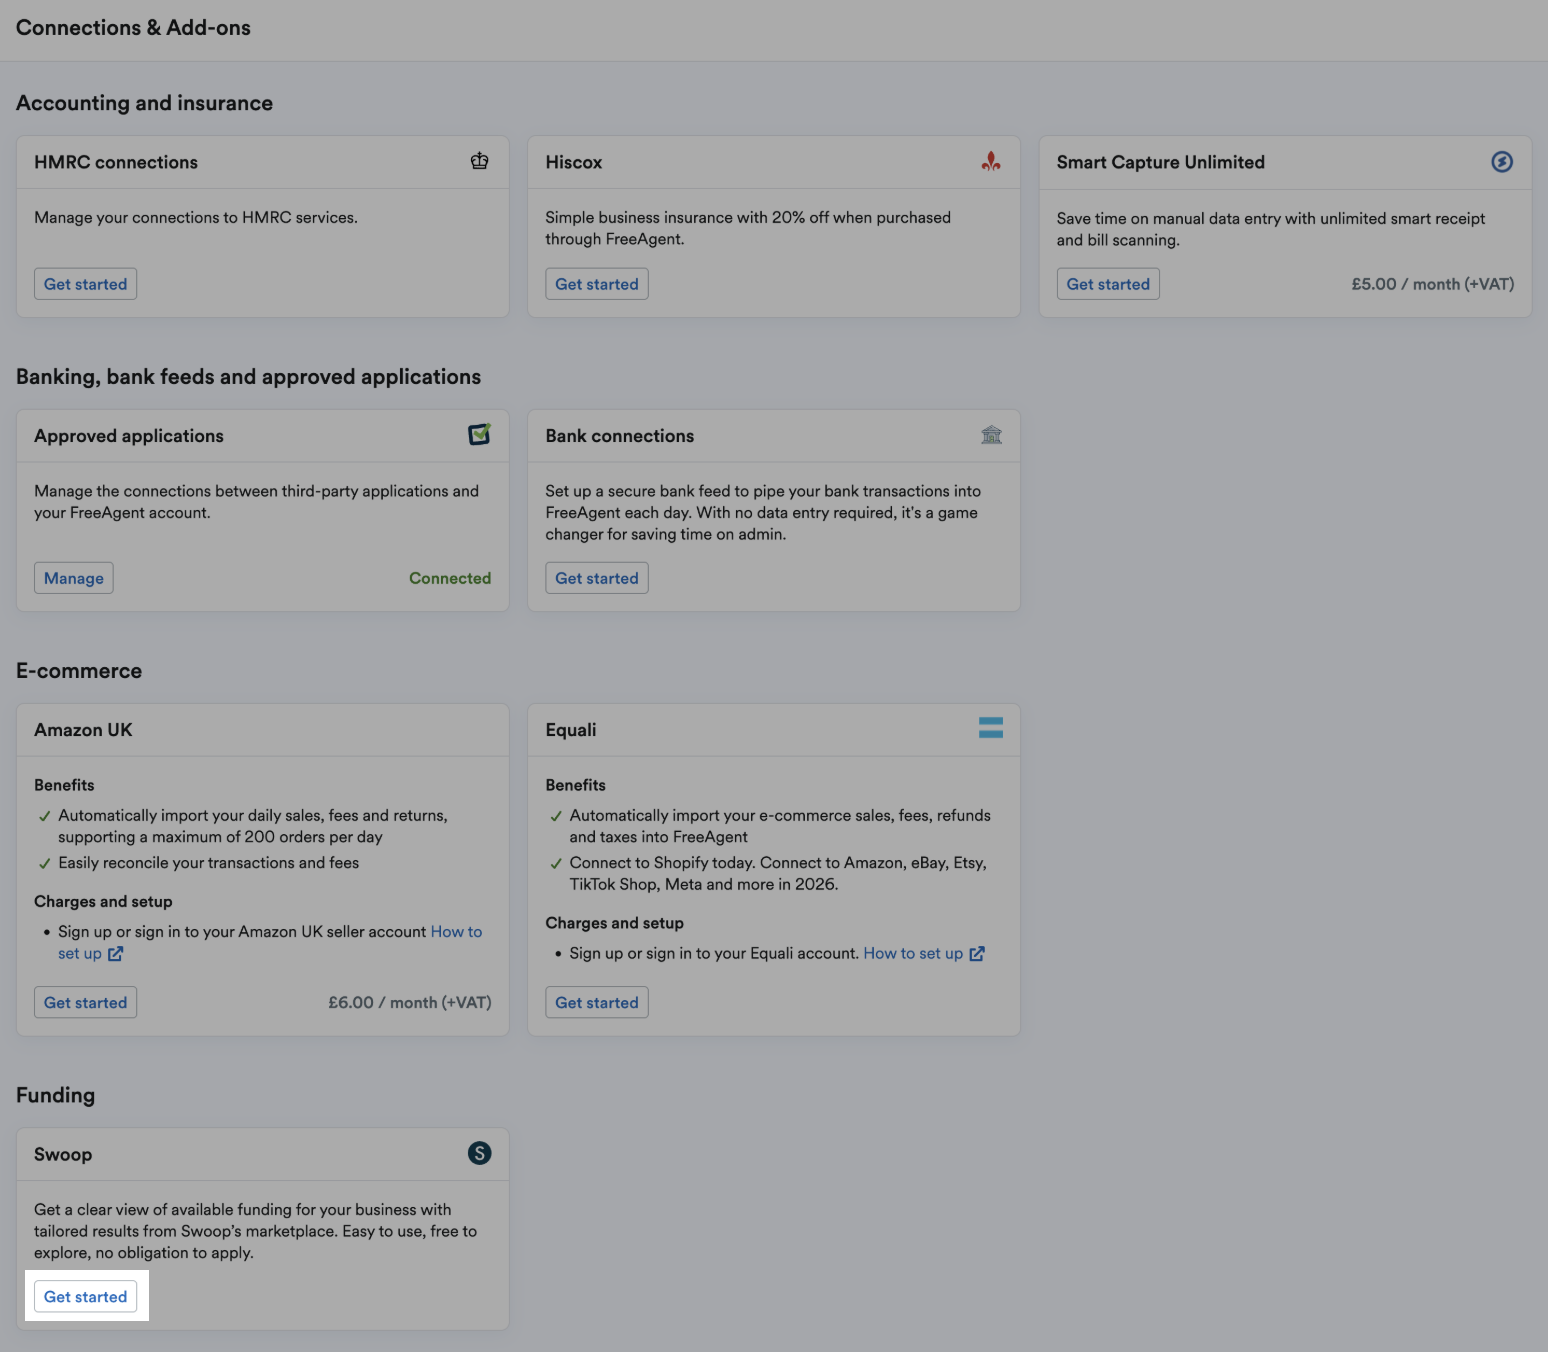This screenshot has width=1548, height=1352.
Task: Click the Bank connections feed description text
Action: click(763, 513)
